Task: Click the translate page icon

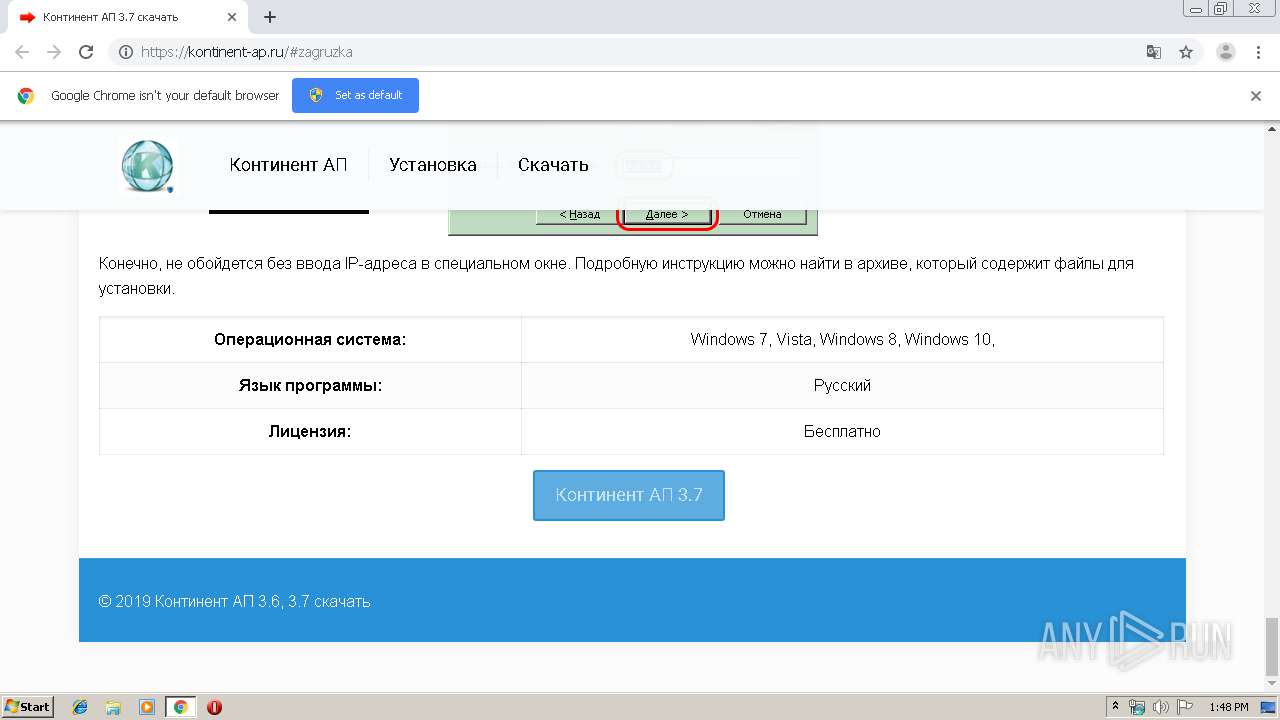Action: click(1153, 52)
